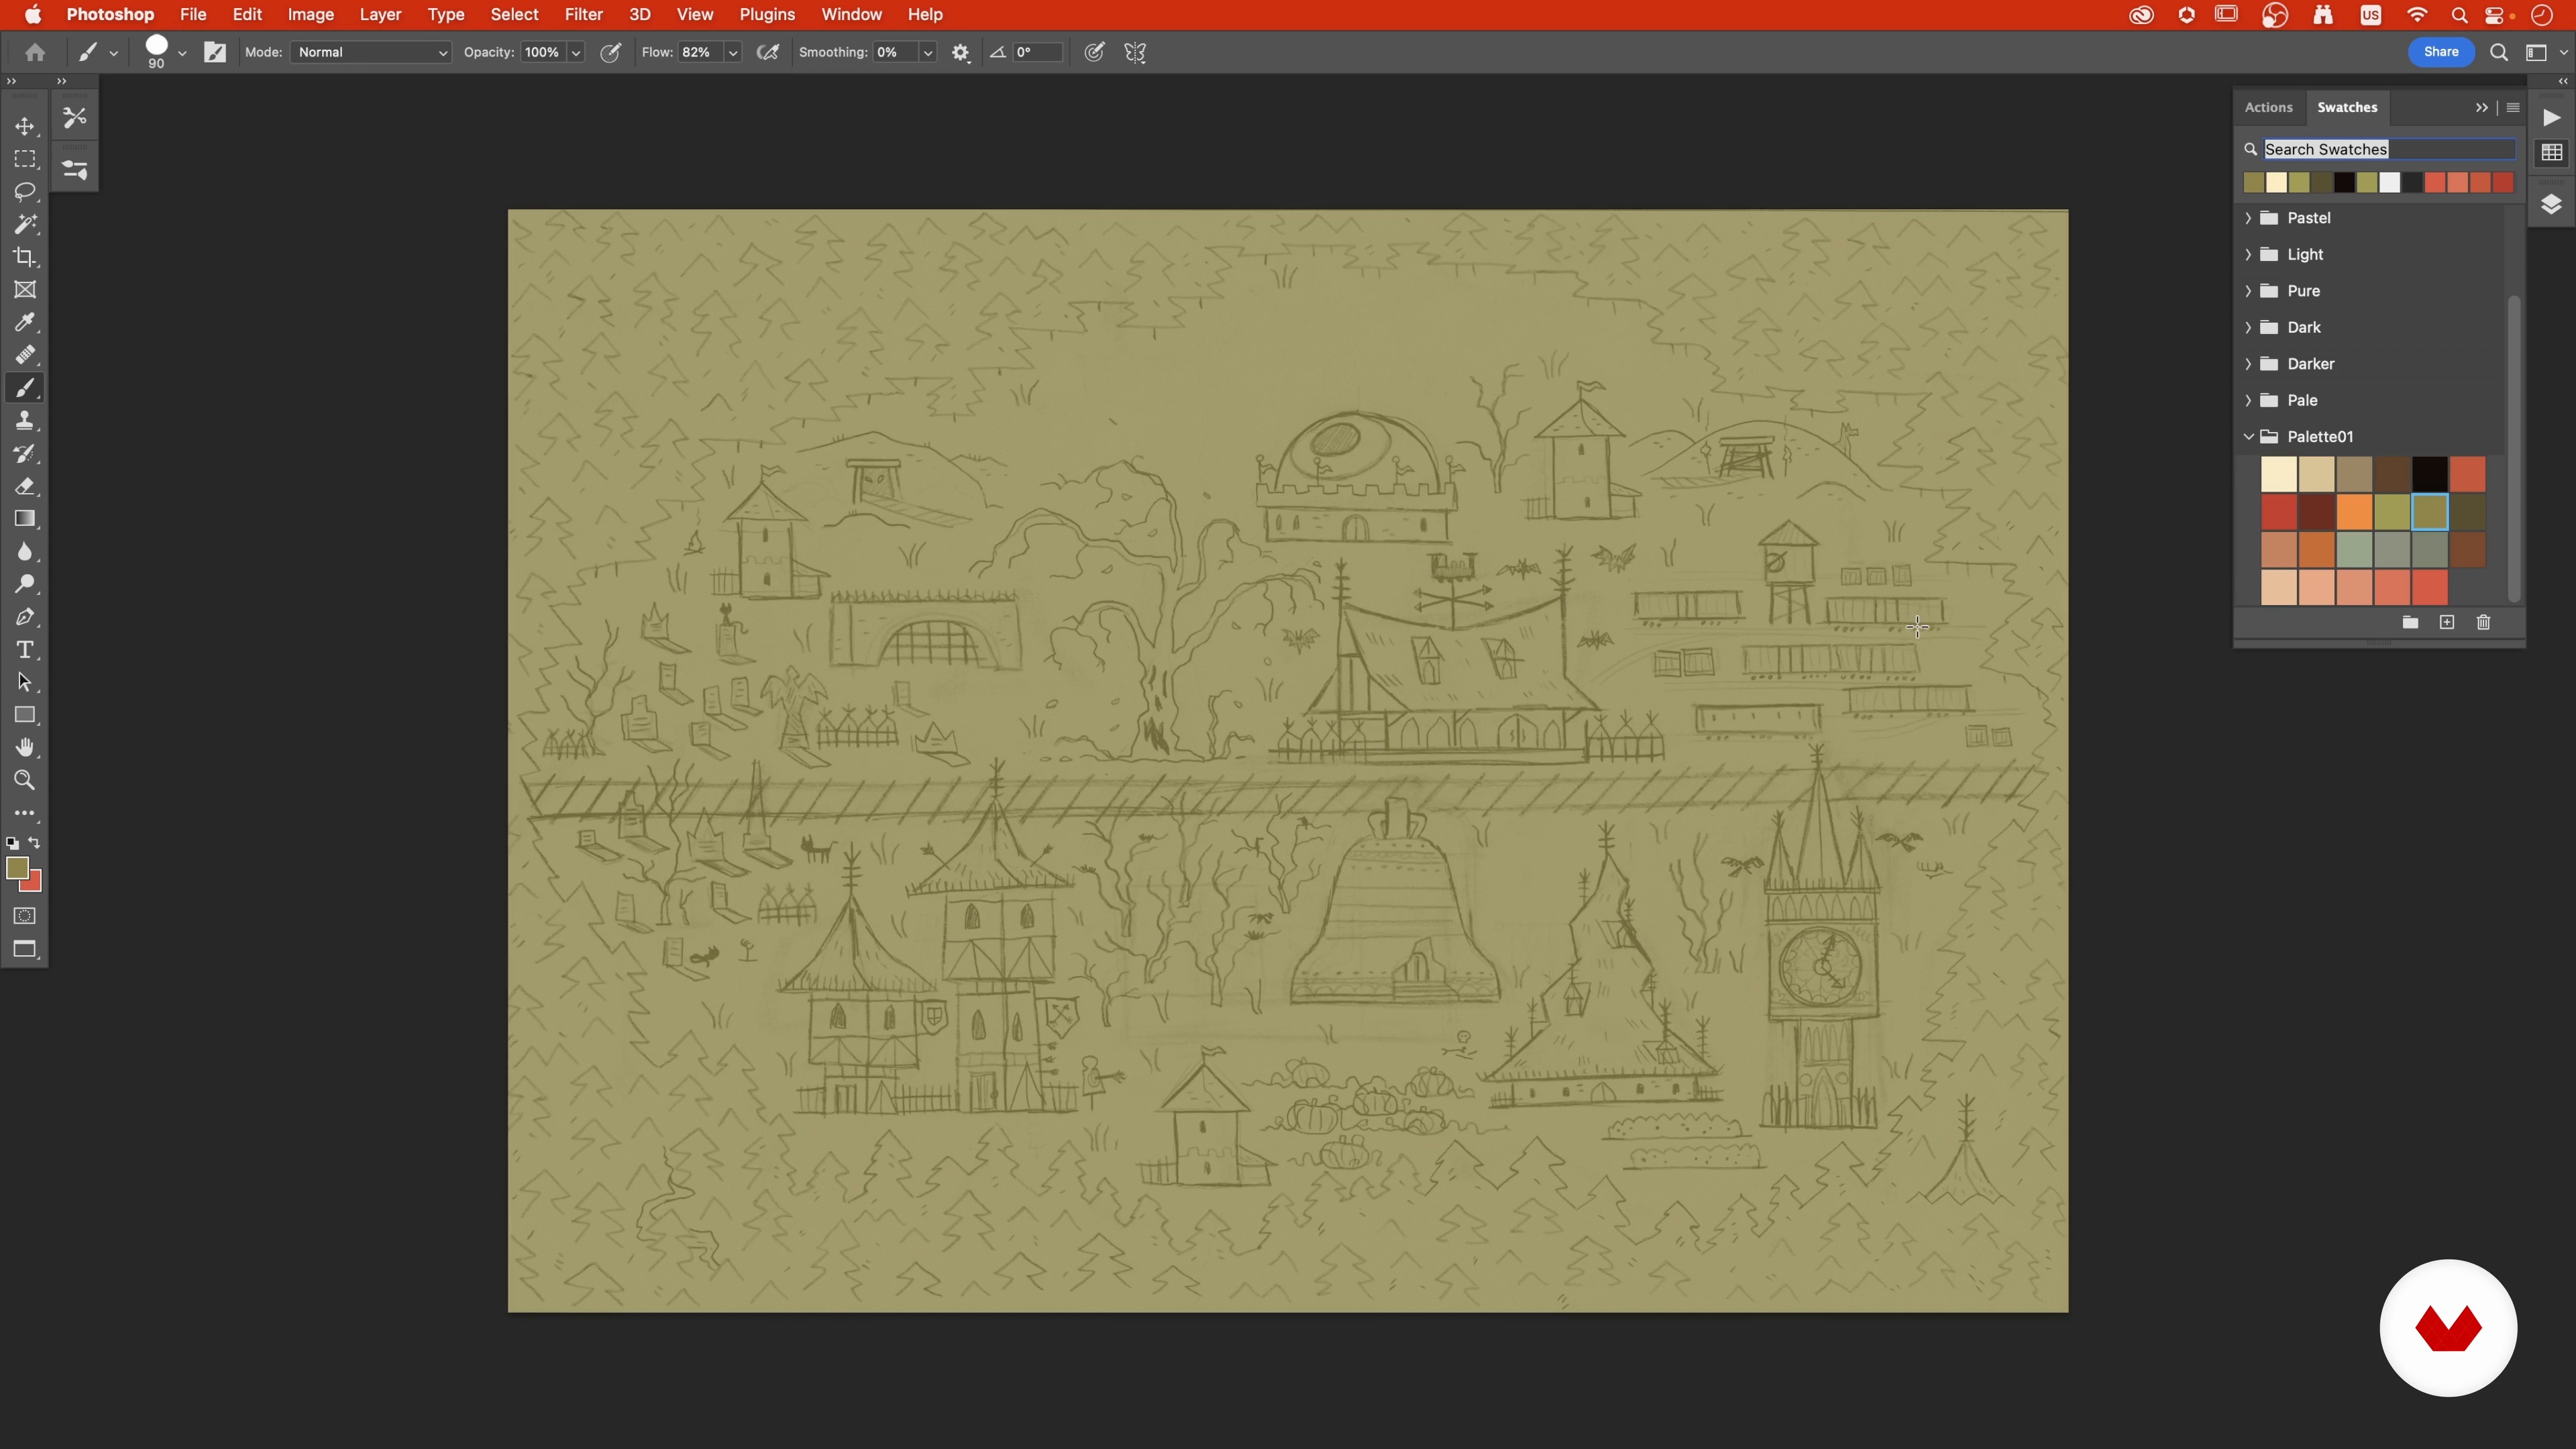Swap foreground and background colors

tap(35, 843)
